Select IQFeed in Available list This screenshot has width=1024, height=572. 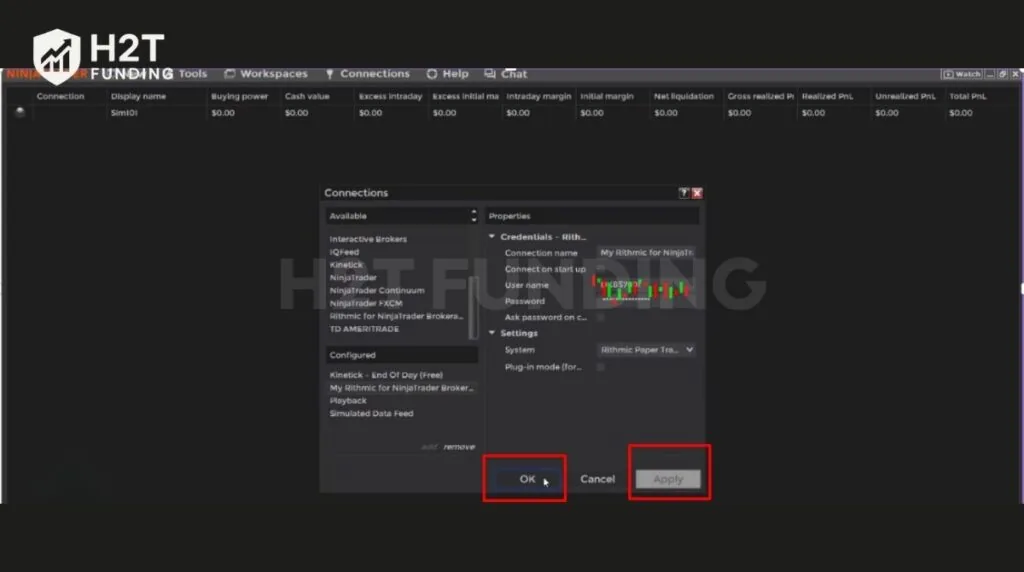coord(344,252)
